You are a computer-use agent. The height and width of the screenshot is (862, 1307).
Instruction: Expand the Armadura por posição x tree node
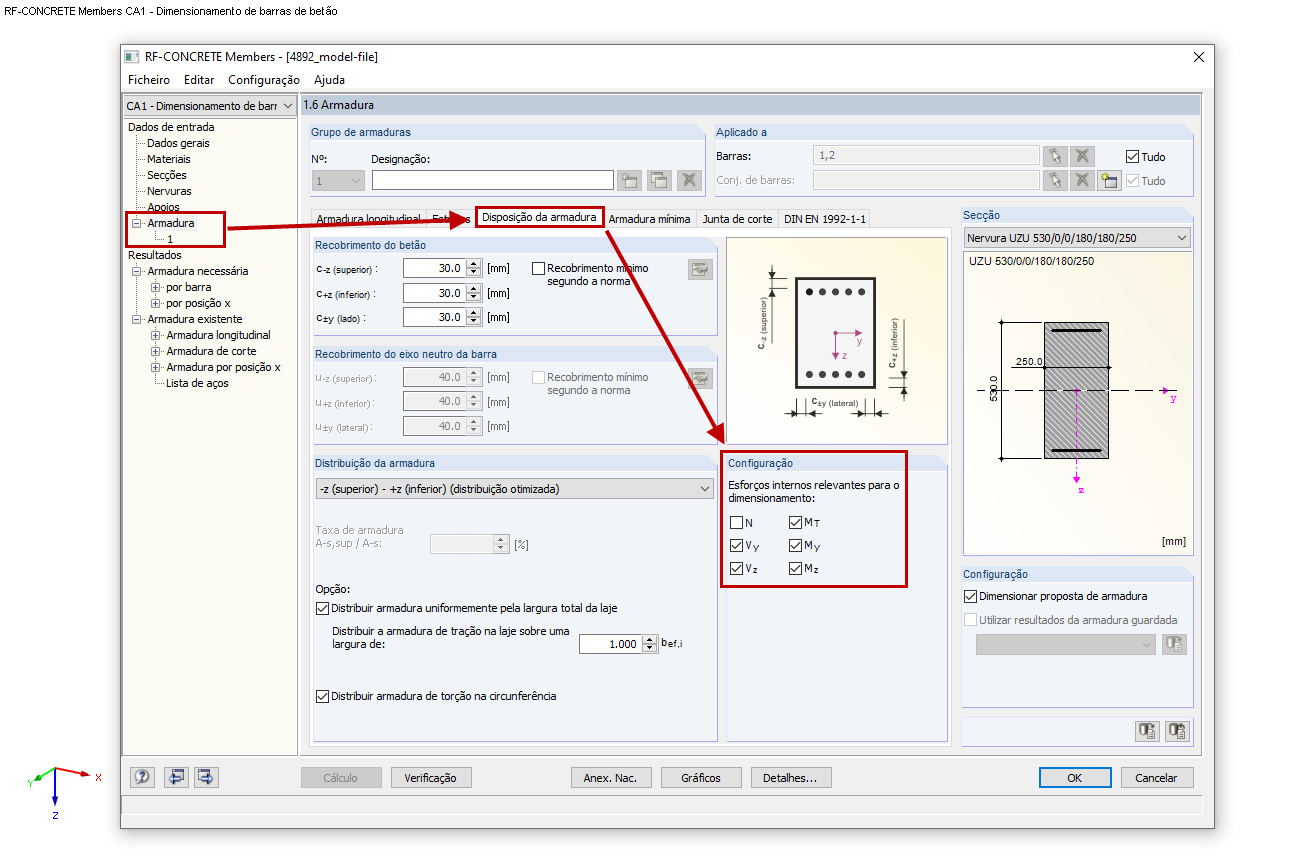coord(156,367)
